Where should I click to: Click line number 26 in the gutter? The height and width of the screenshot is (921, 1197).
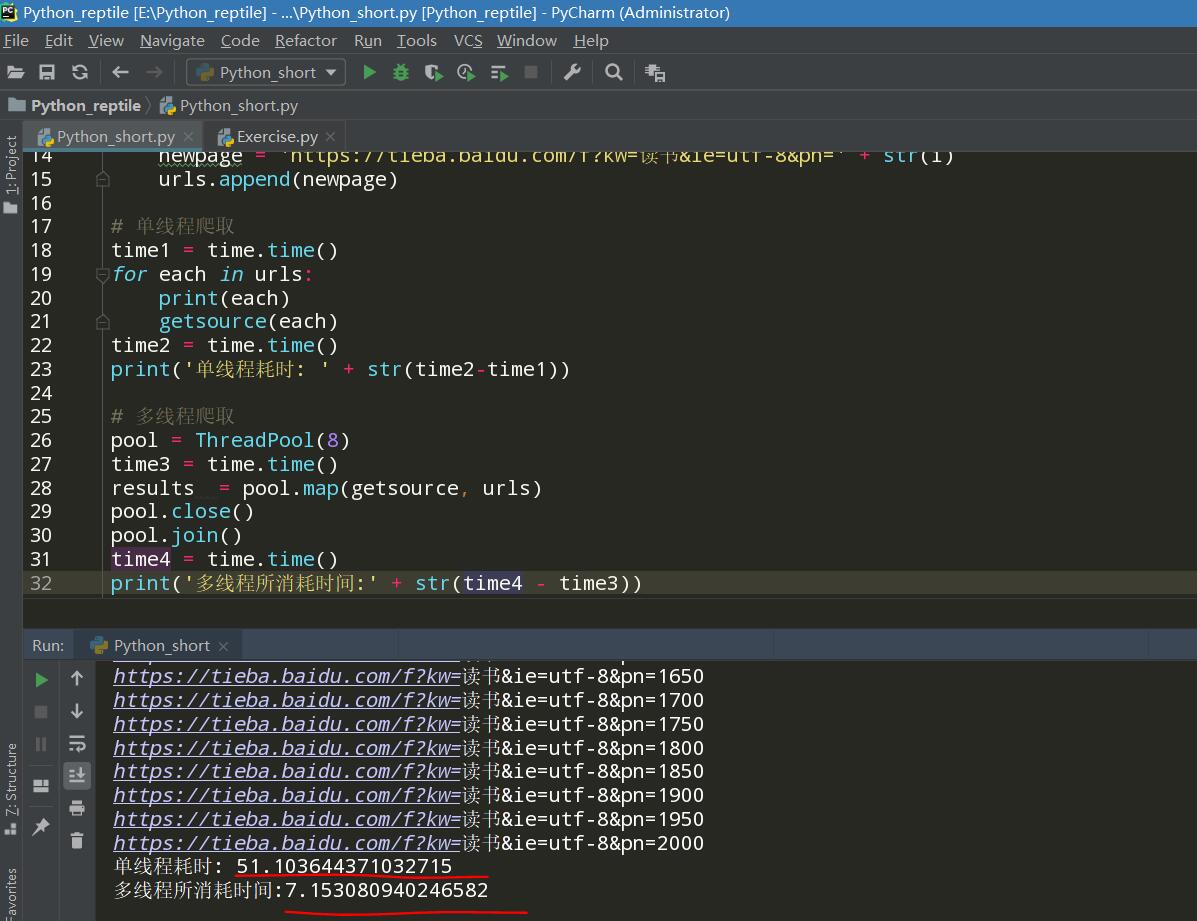[40, 440]
